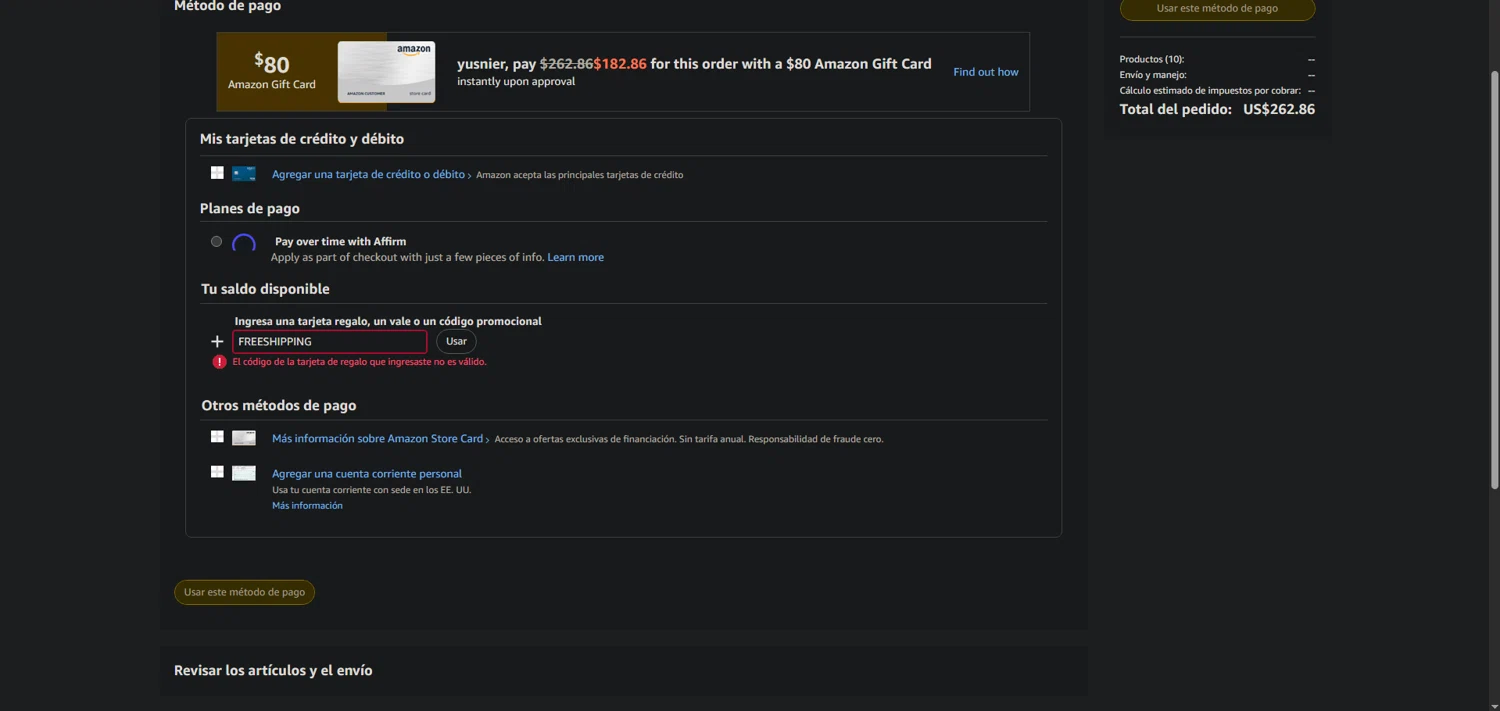Click the red error alert icon

click(x=219, y=362)
